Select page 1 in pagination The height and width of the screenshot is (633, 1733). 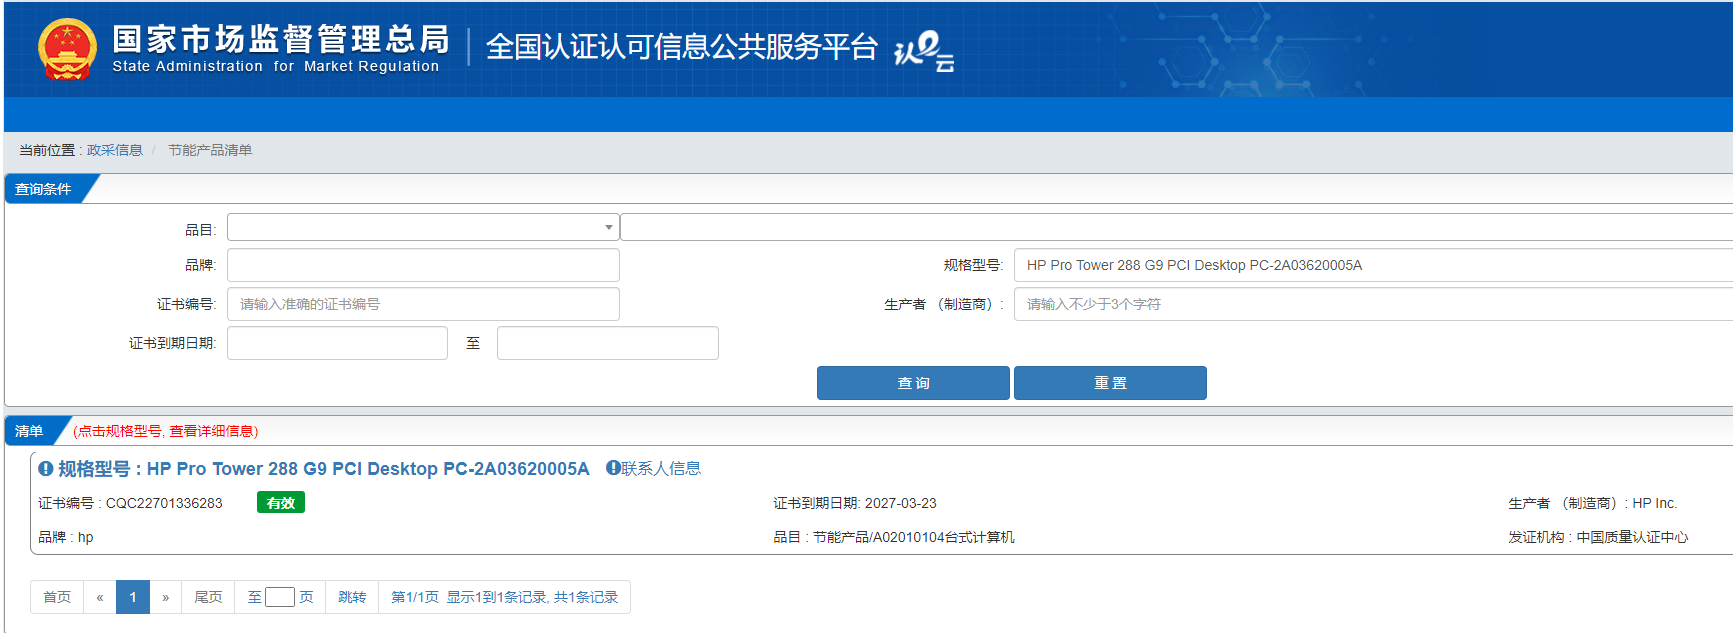pos(133,597)
